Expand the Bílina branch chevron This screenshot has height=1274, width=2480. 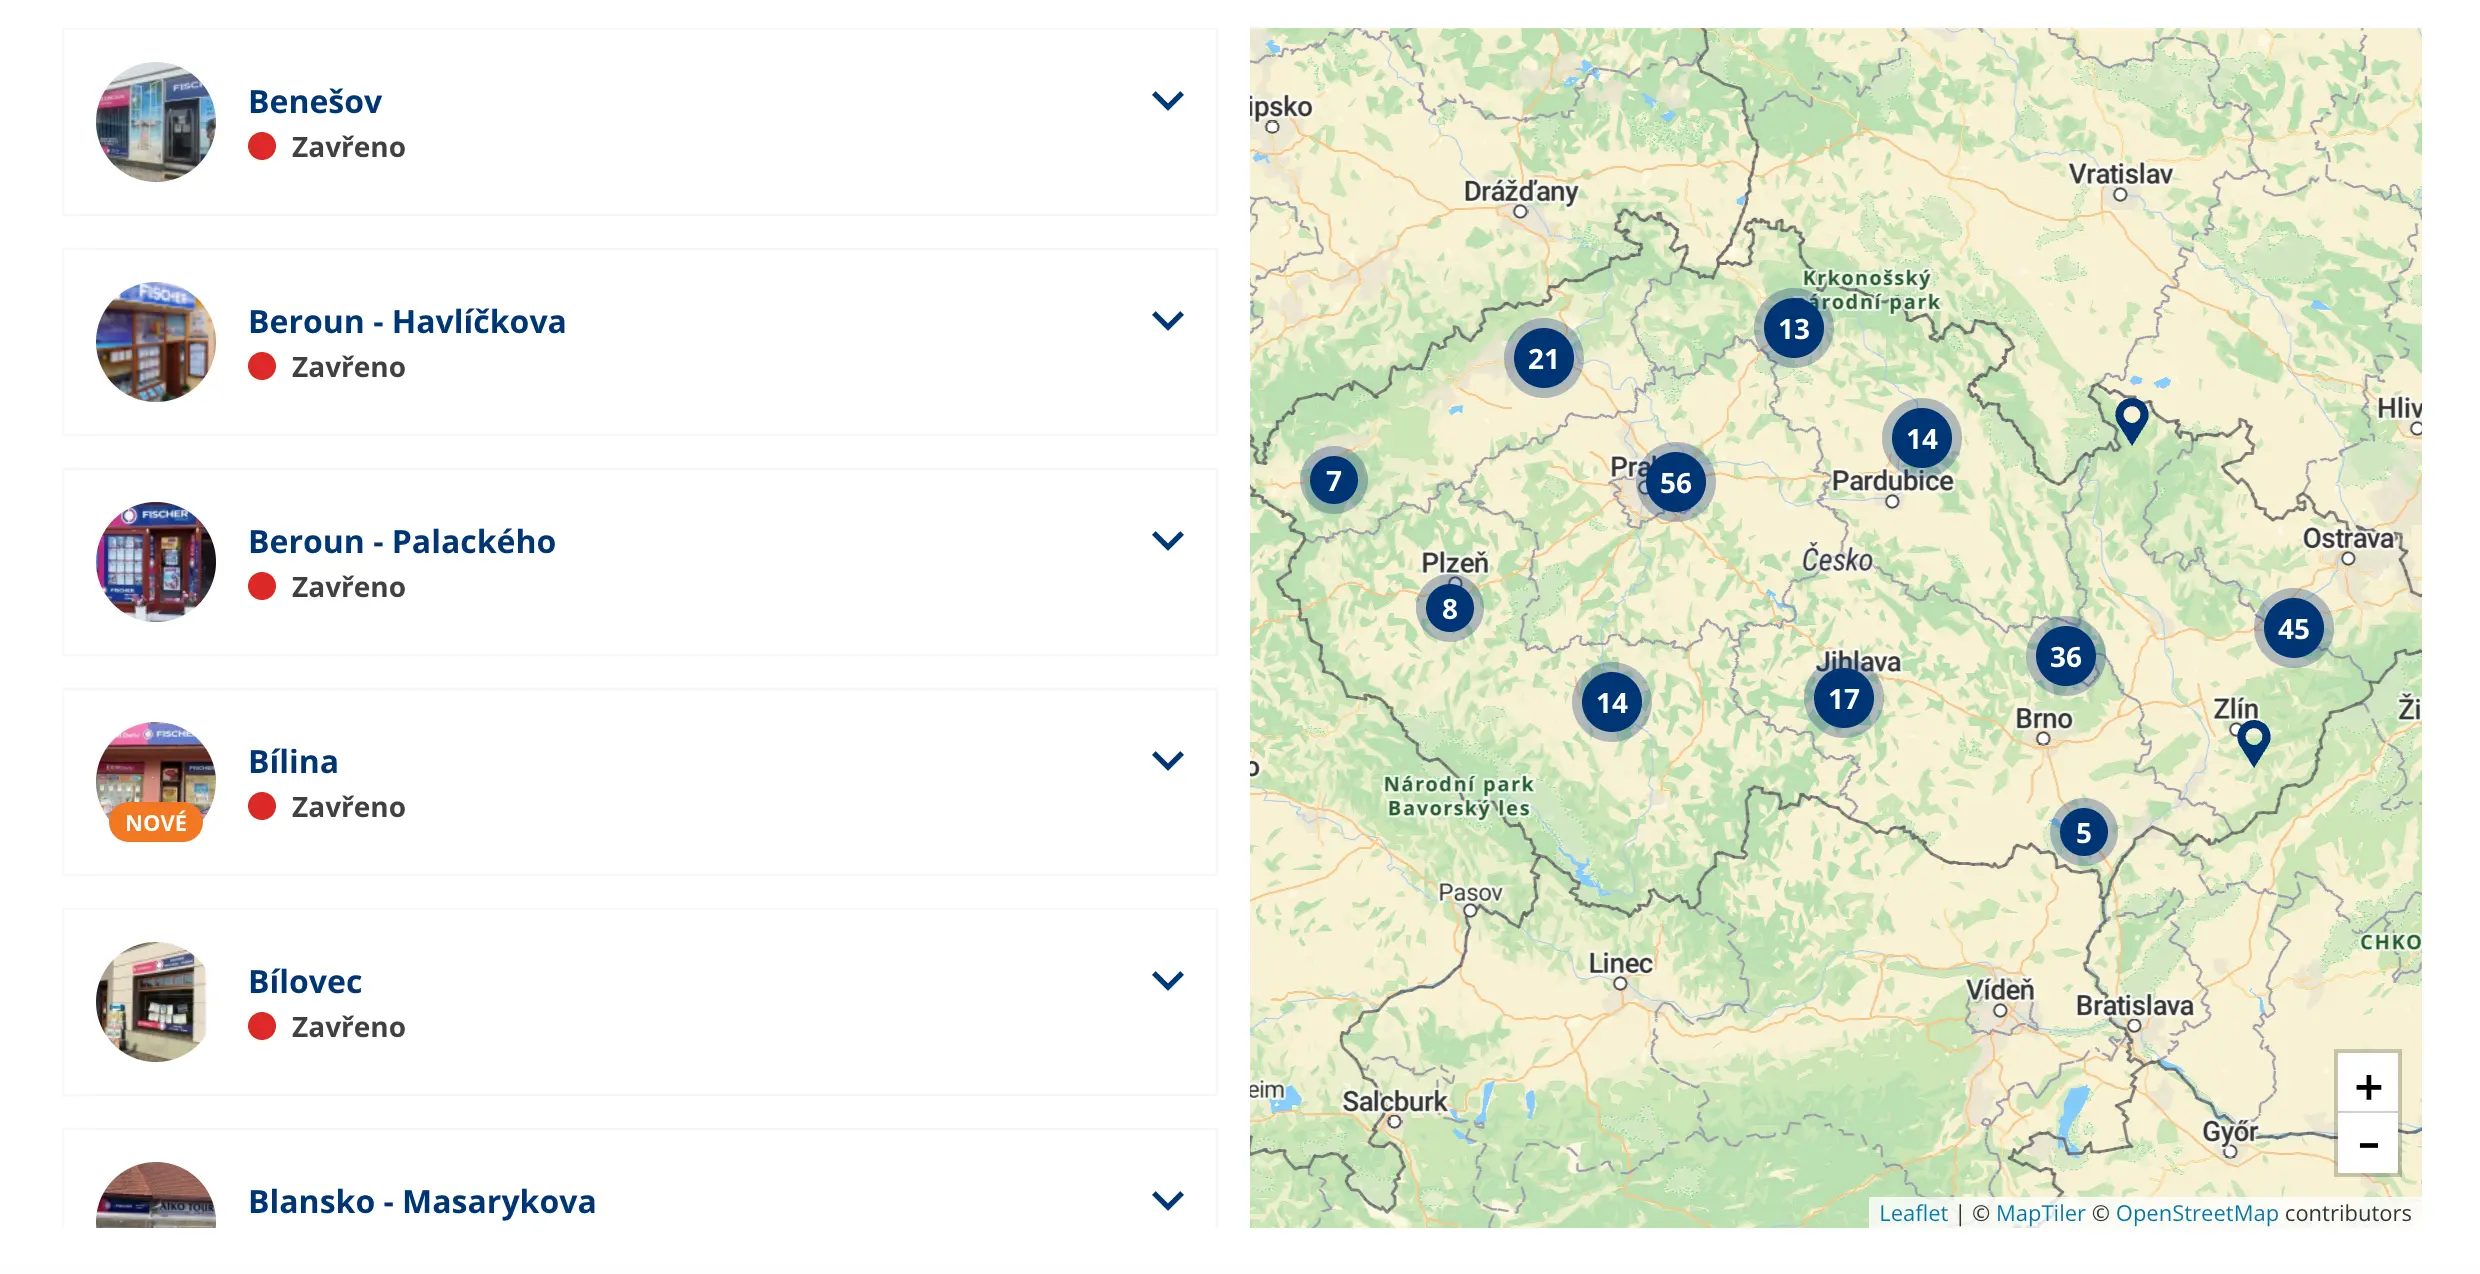(x=1167, y=761)
